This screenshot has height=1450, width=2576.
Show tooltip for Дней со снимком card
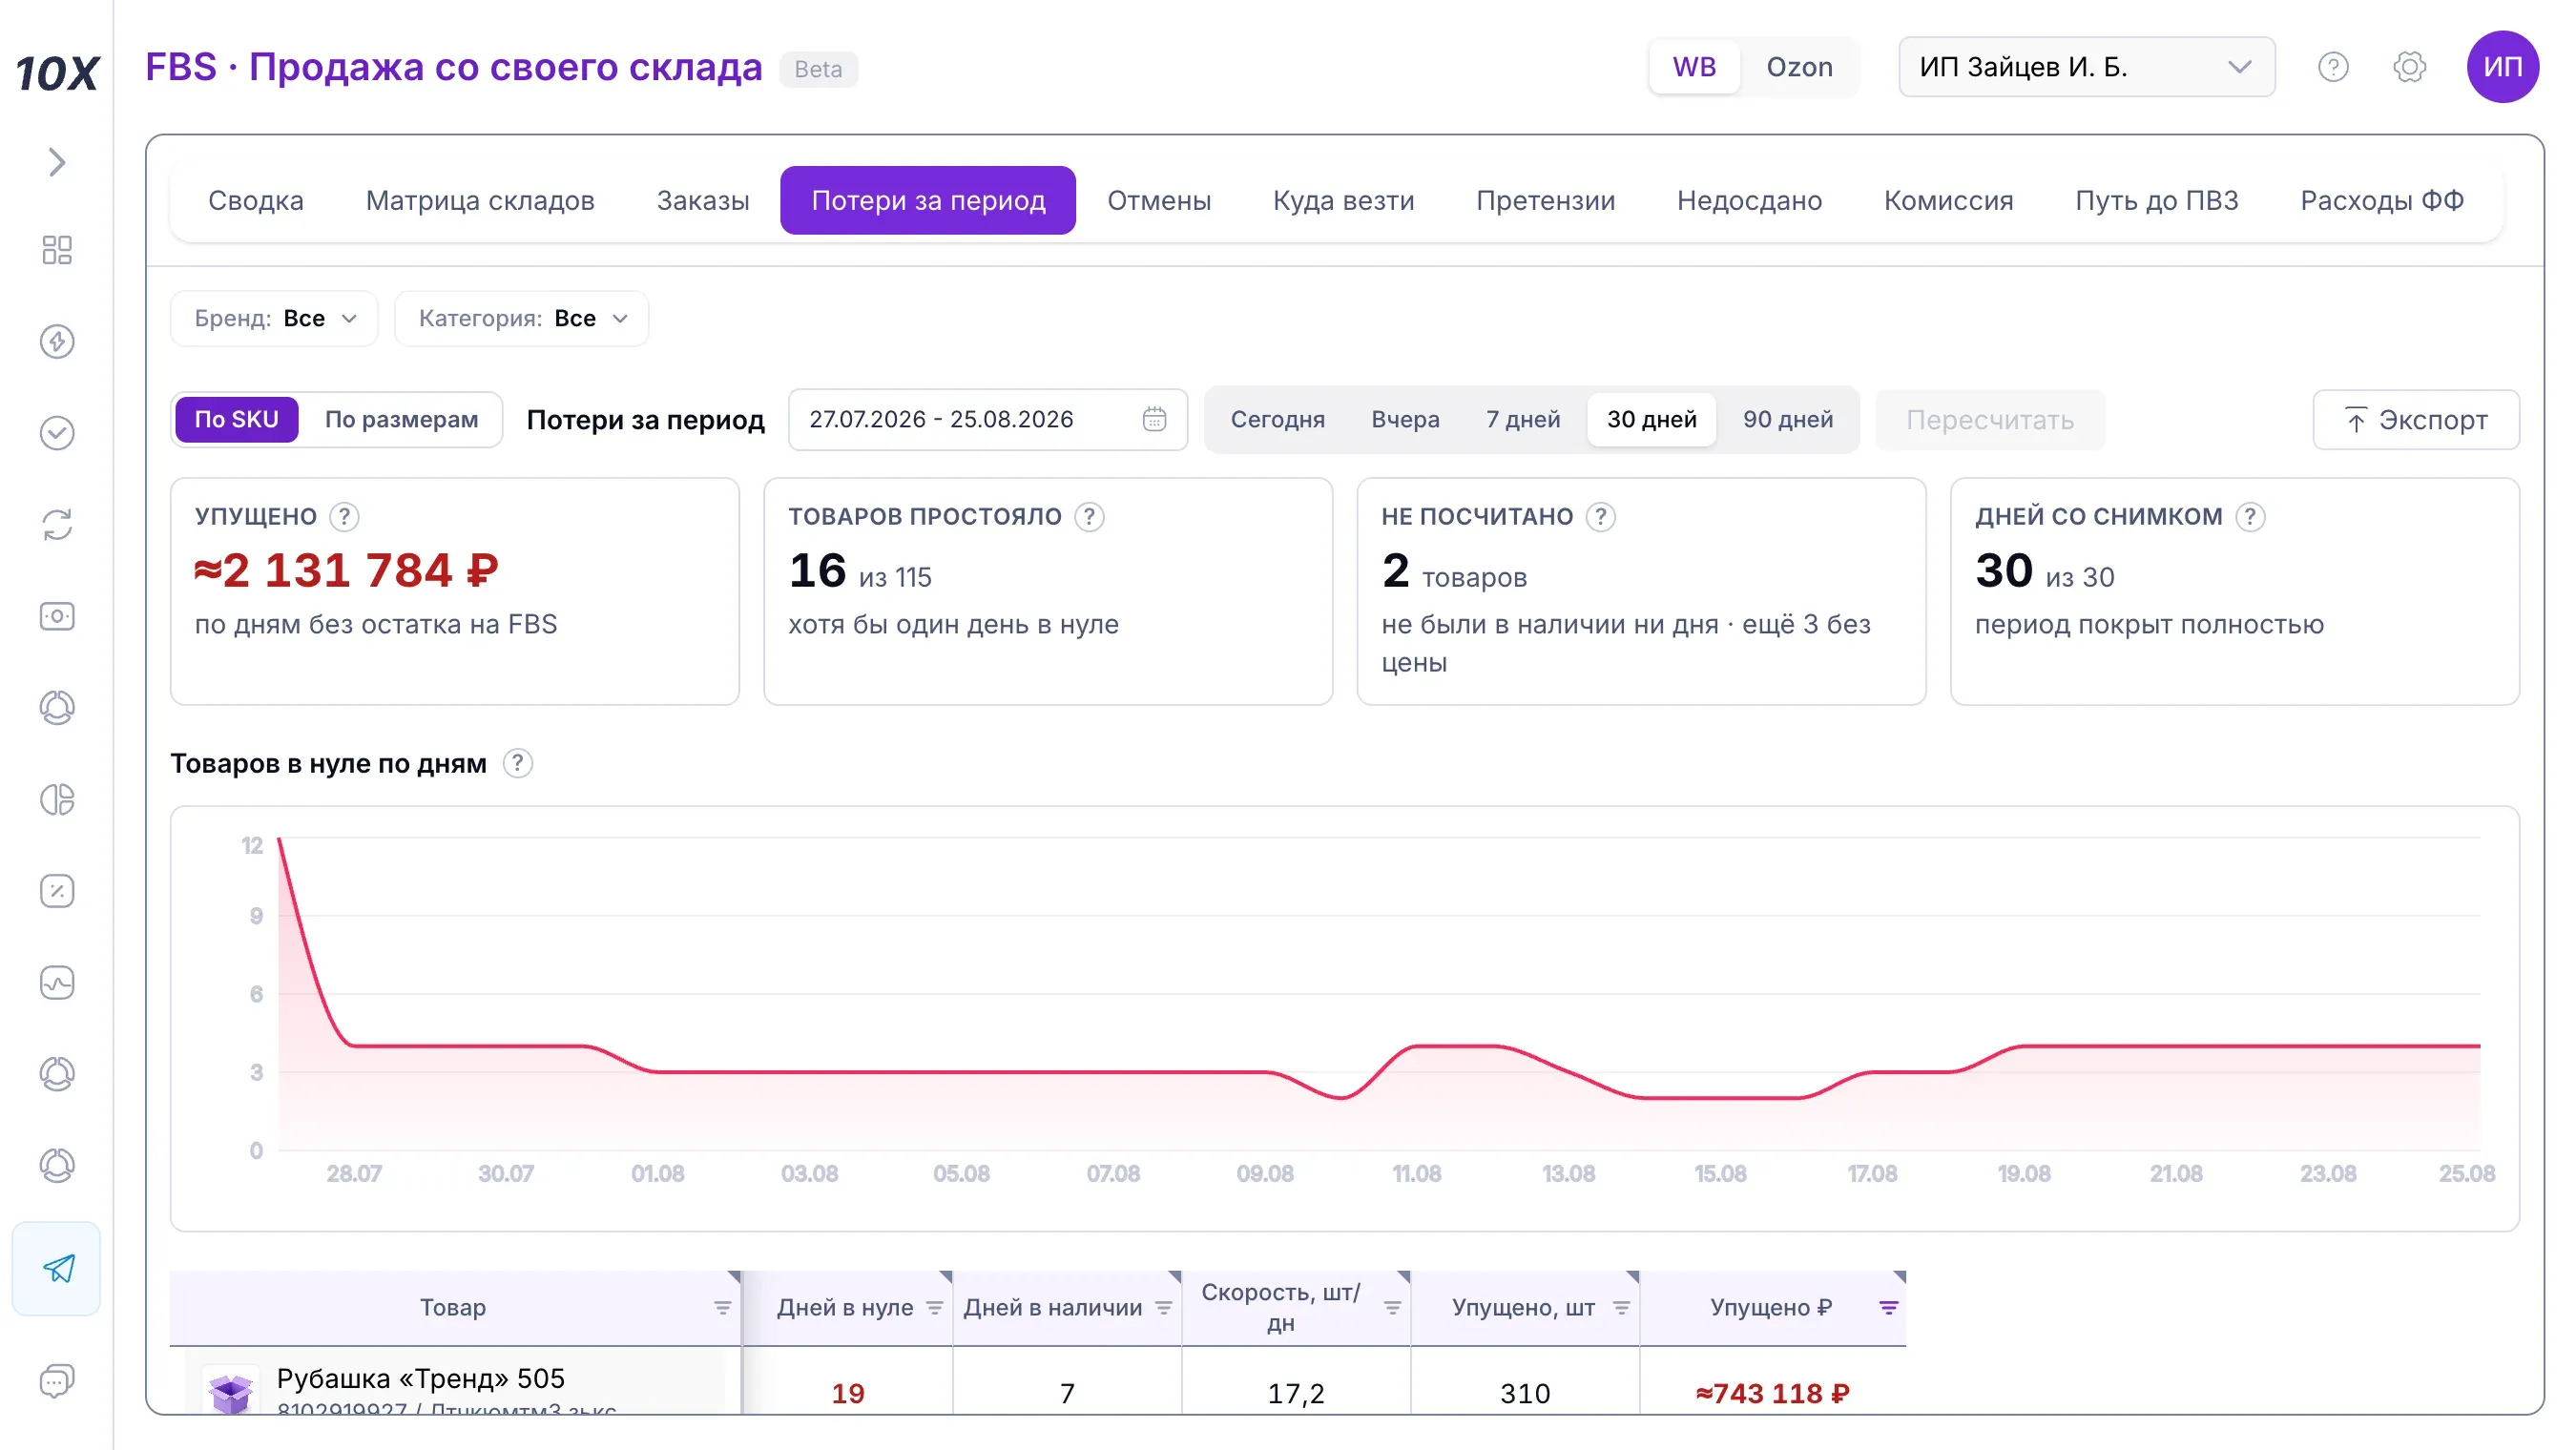pos(2250,517)
